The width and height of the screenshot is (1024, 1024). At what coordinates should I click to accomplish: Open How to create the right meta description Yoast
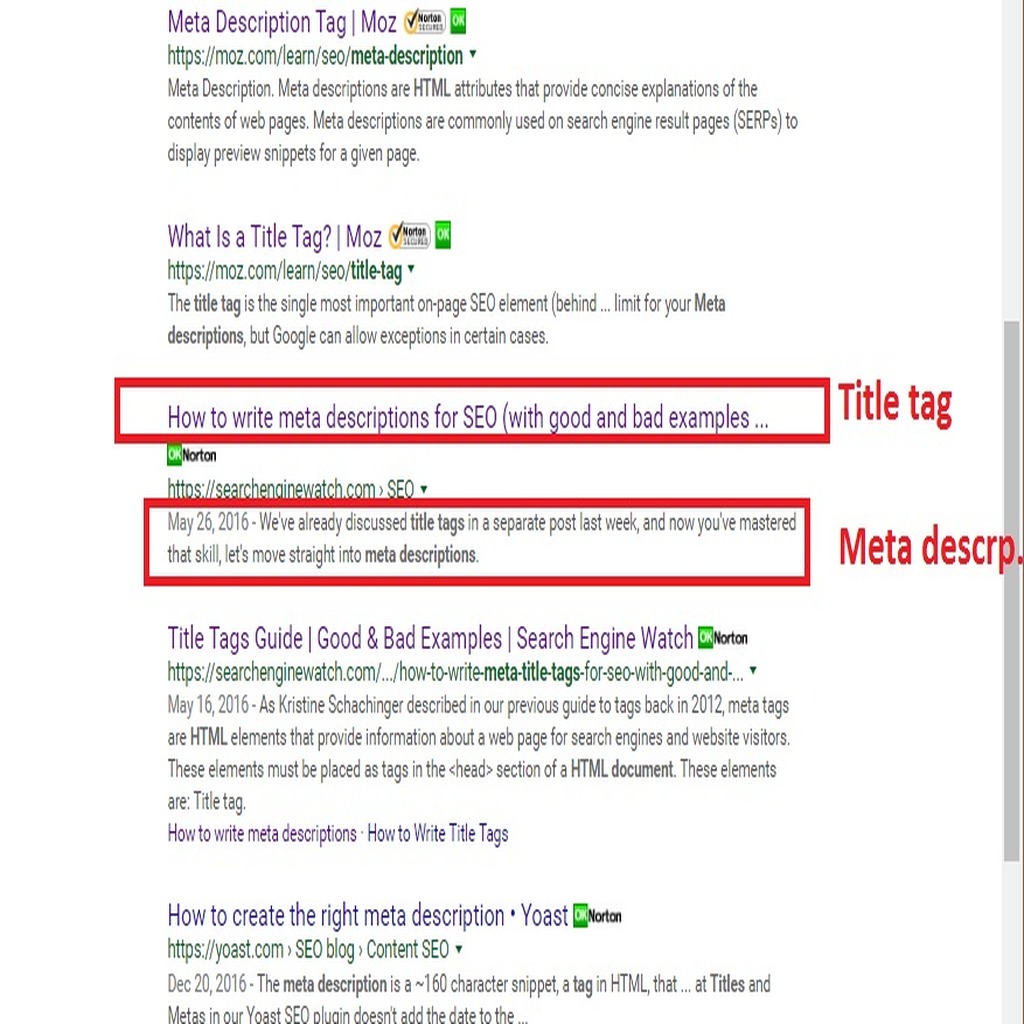(368, 916)
